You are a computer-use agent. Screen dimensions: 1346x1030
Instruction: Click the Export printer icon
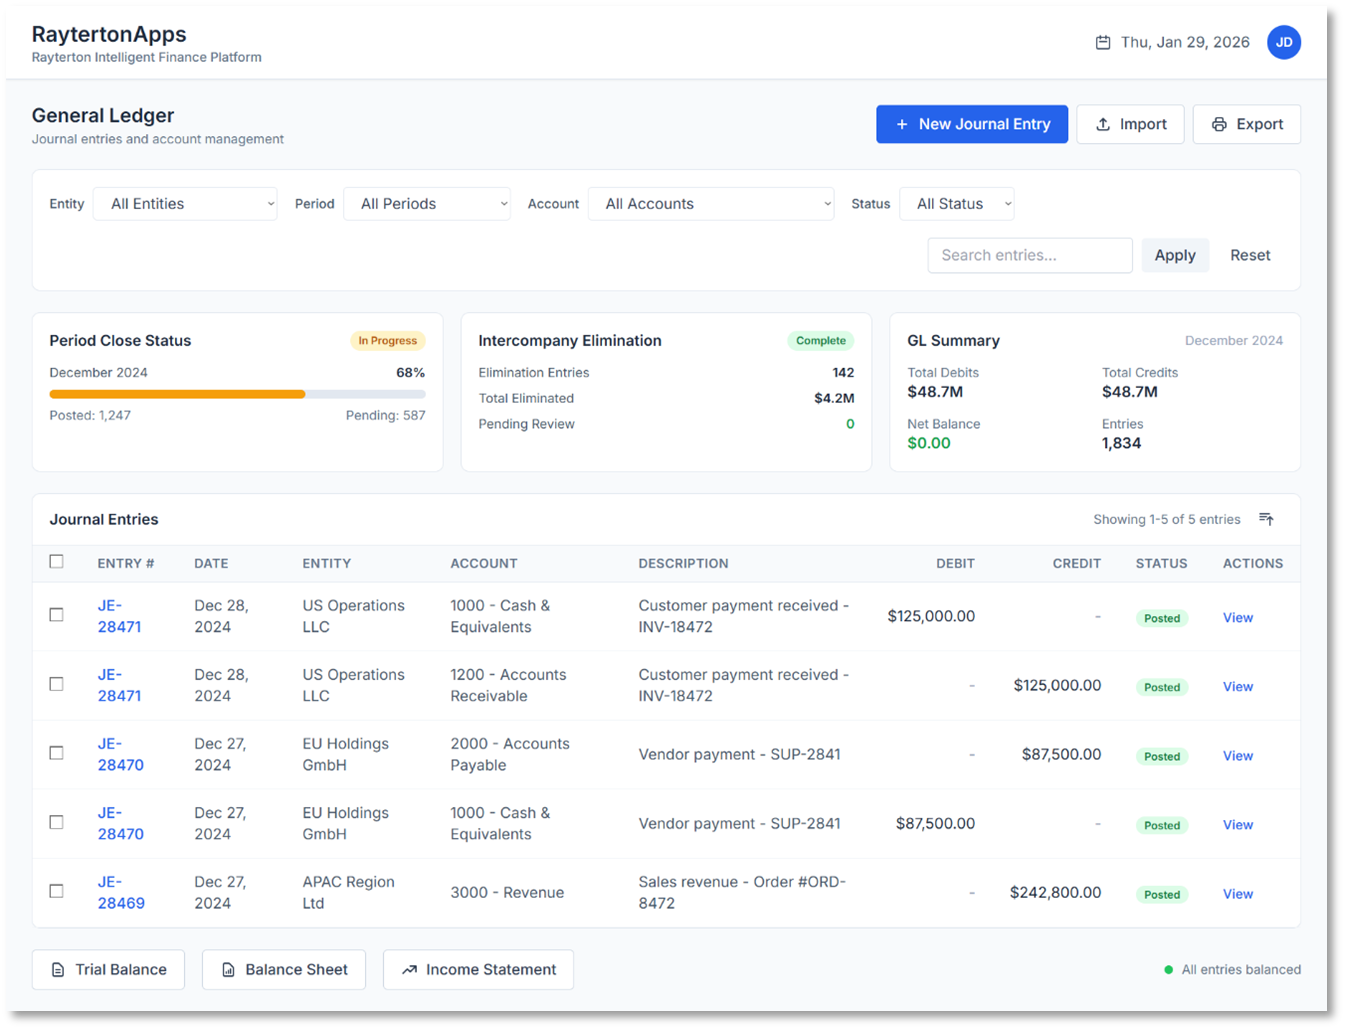[1219, 124]
